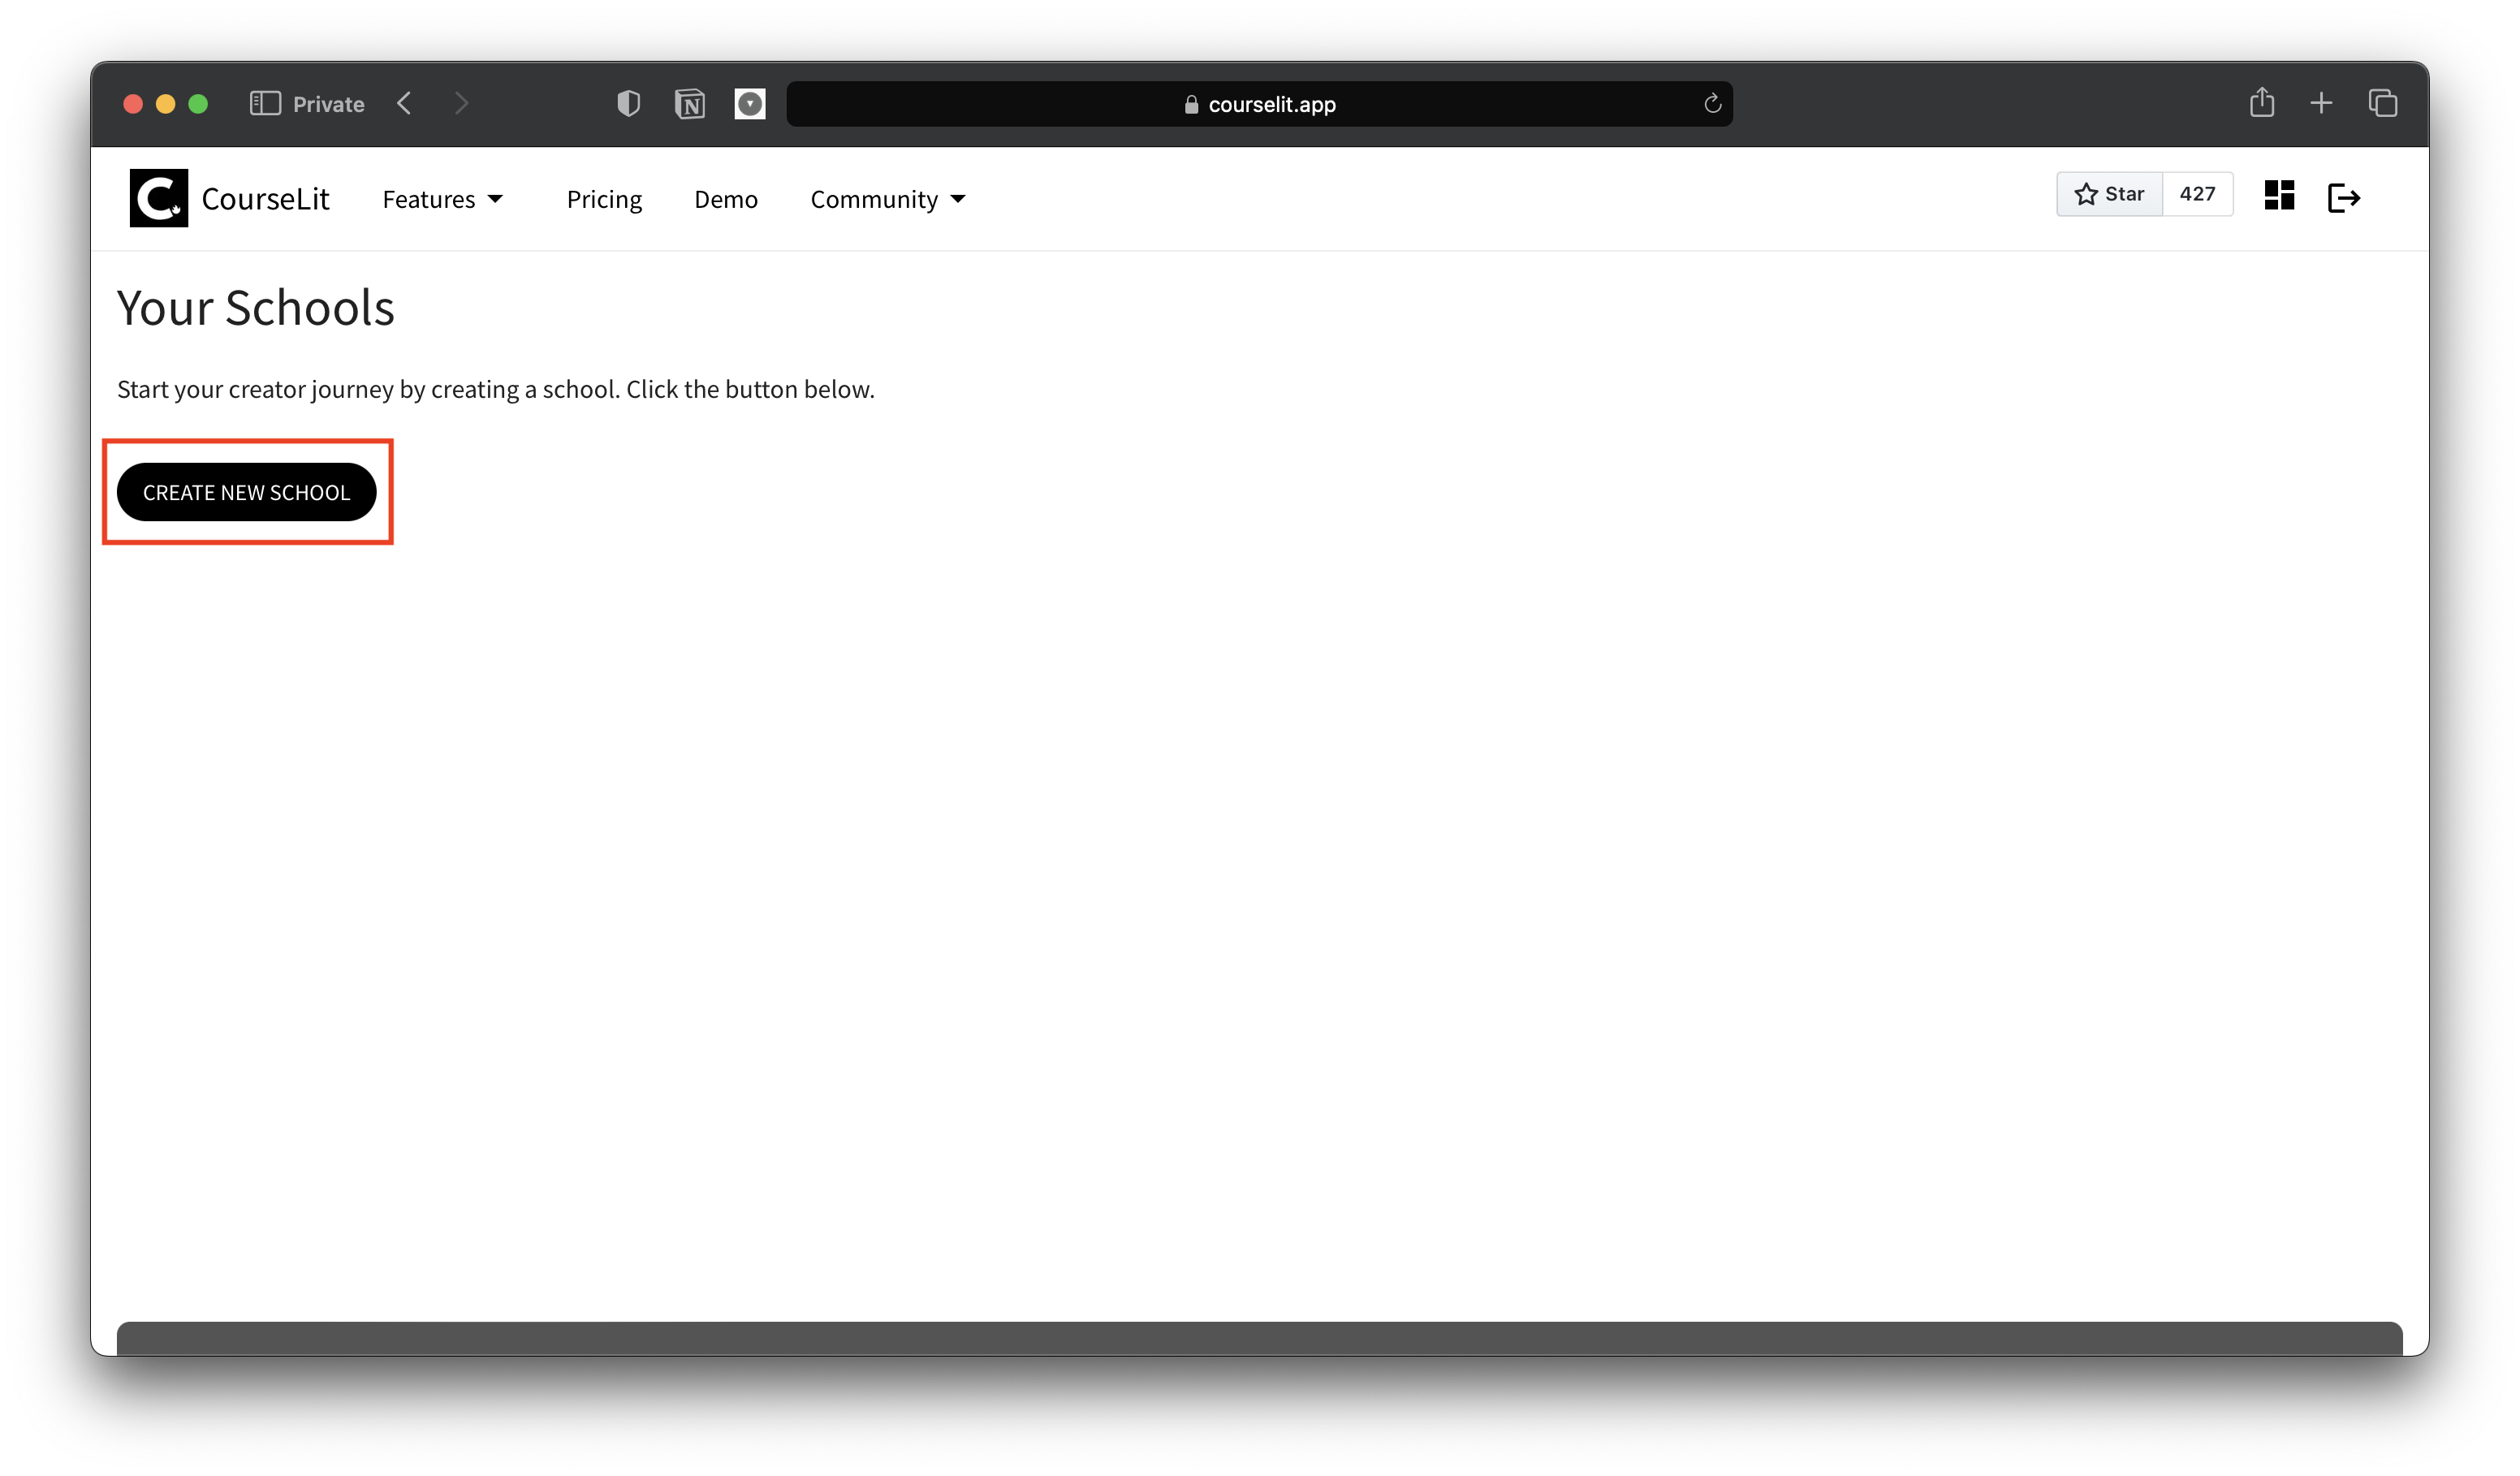This screenshot has width=2520, height=1476.
Task: Reload the page using refresh icon
Action: coord(1712,104)
